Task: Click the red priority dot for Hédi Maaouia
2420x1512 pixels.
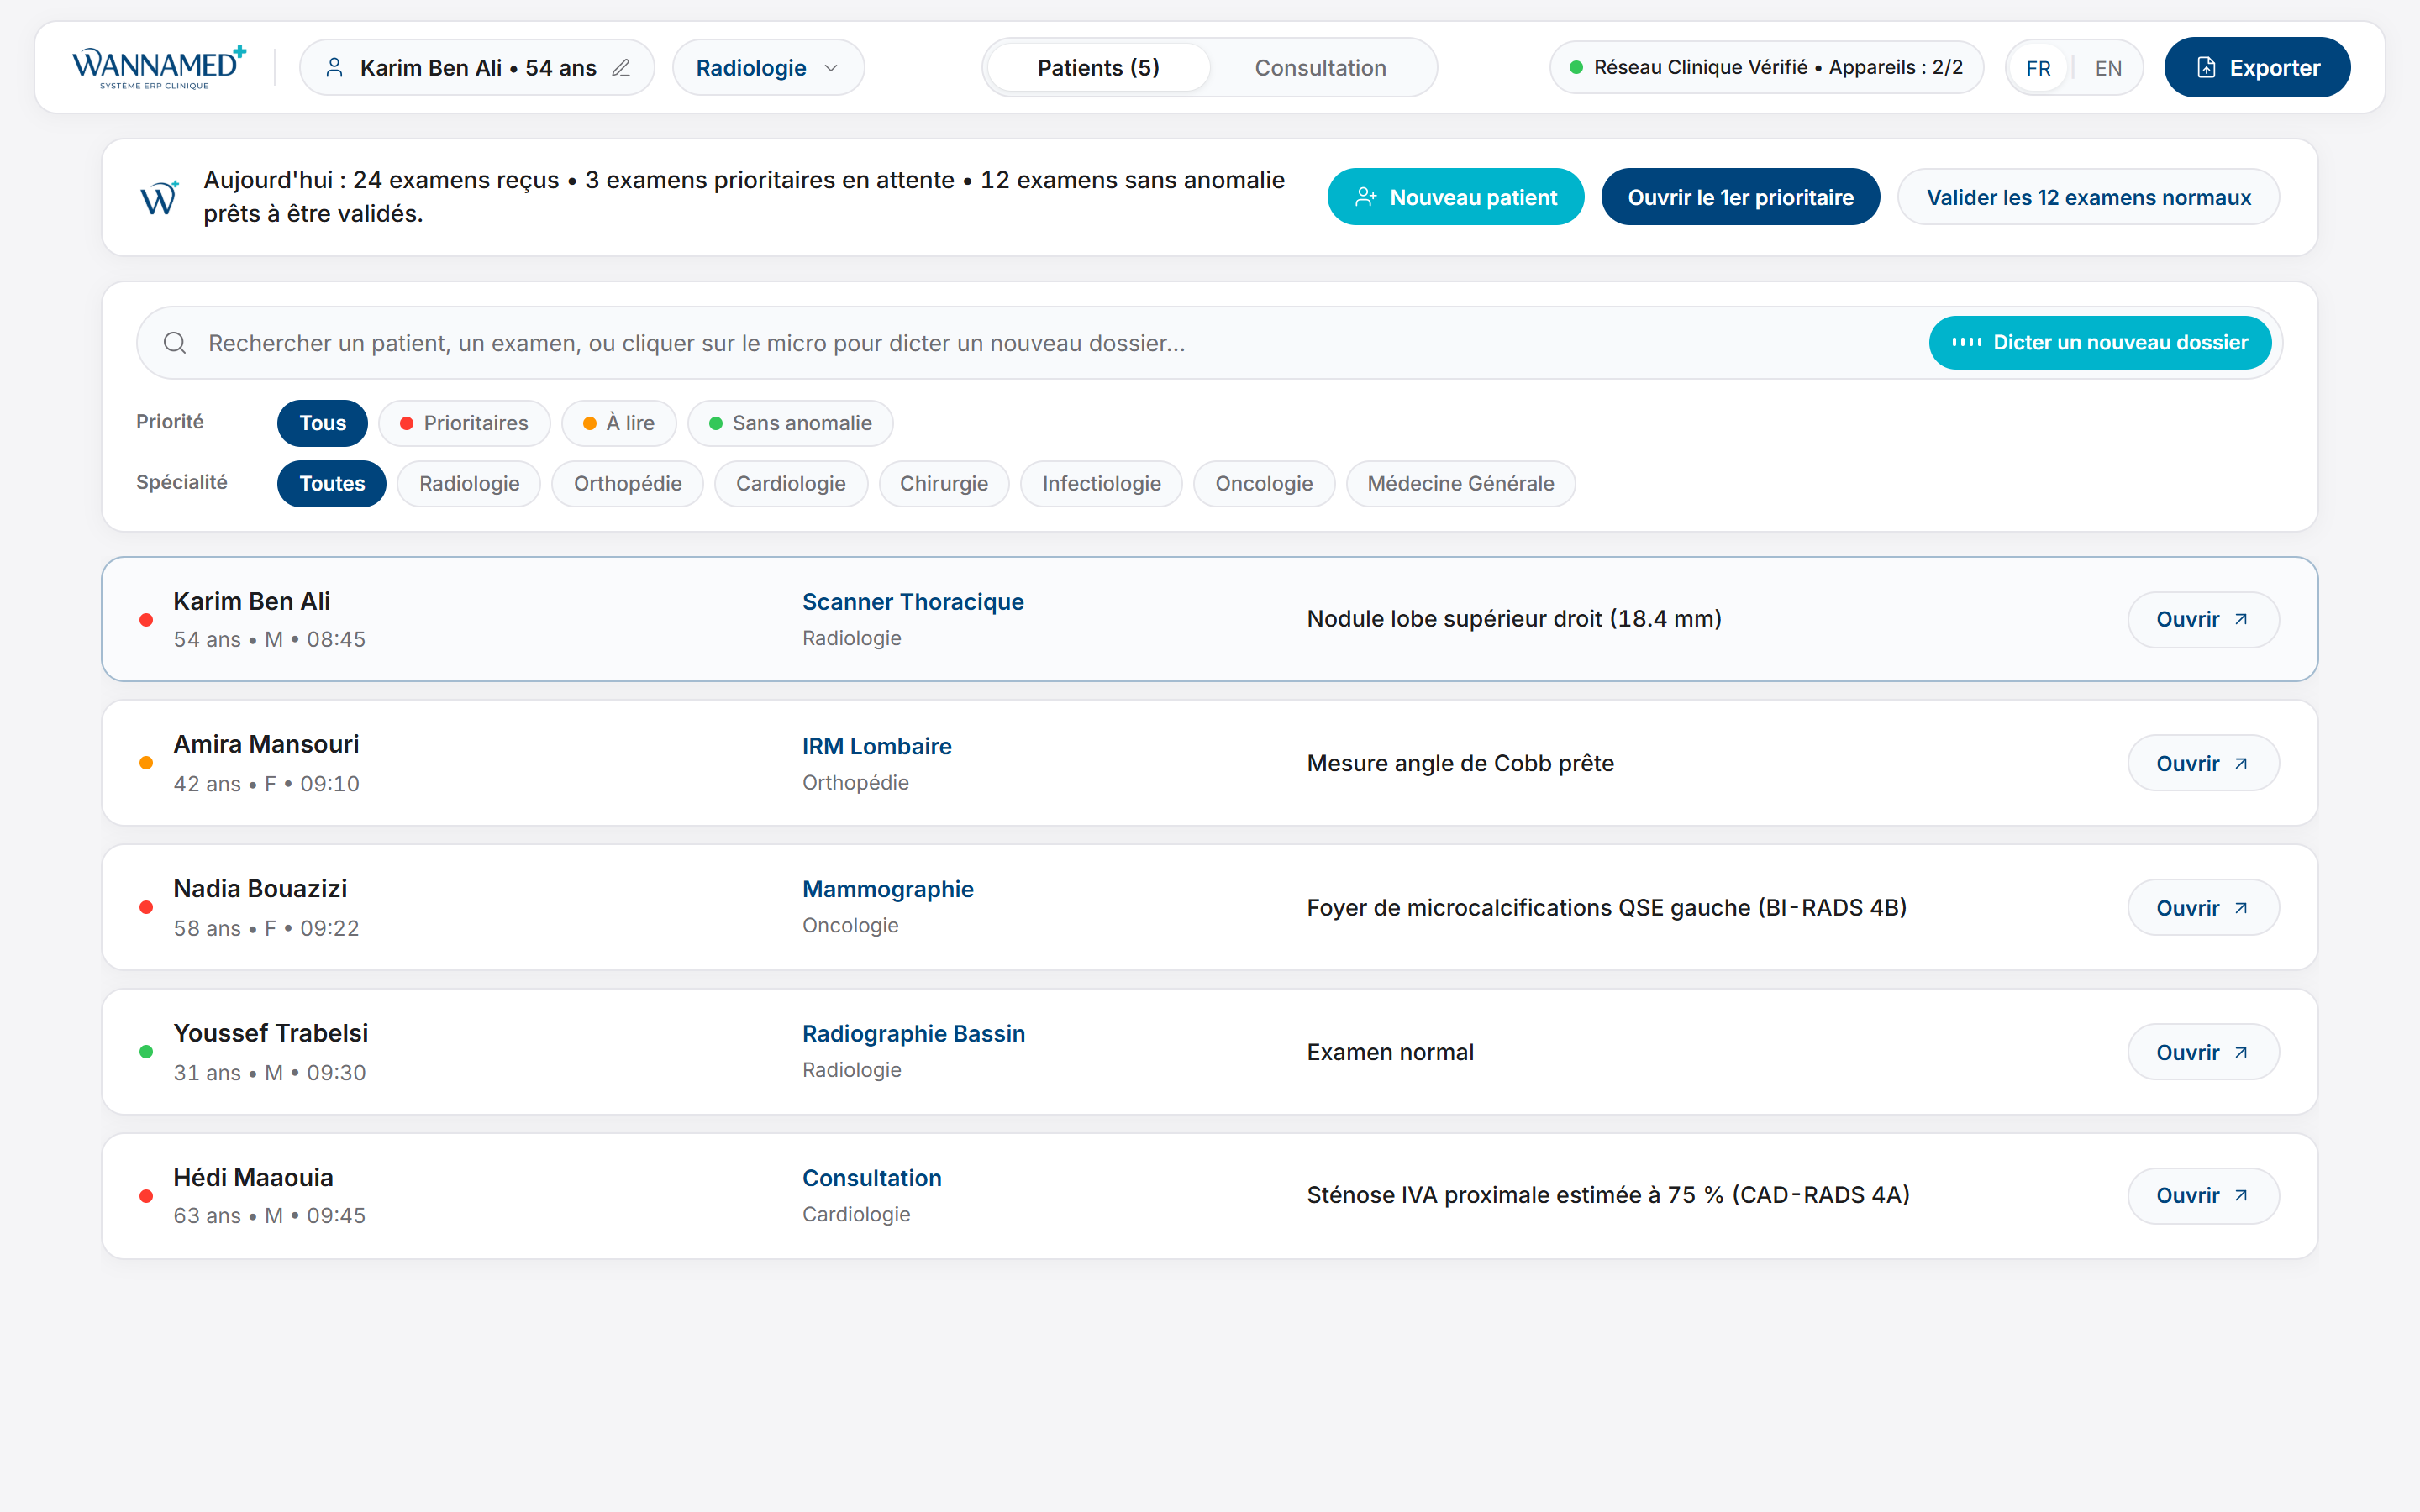Action: click(x=146, y=1196)
